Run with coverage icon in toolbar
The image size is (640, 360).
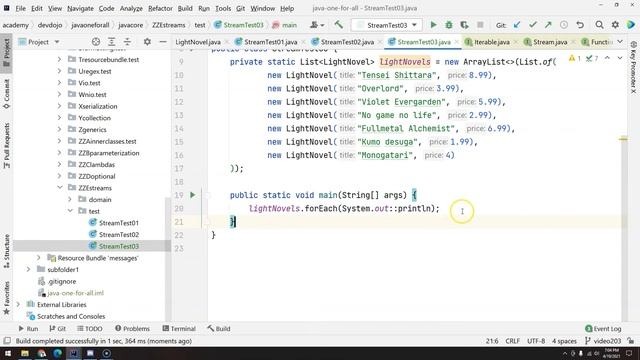pos(464,25)
